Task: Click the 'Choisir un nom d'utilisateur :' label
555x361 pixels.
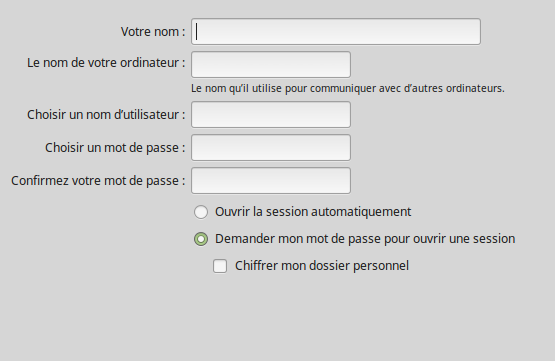Action: (x=106, y=115)
